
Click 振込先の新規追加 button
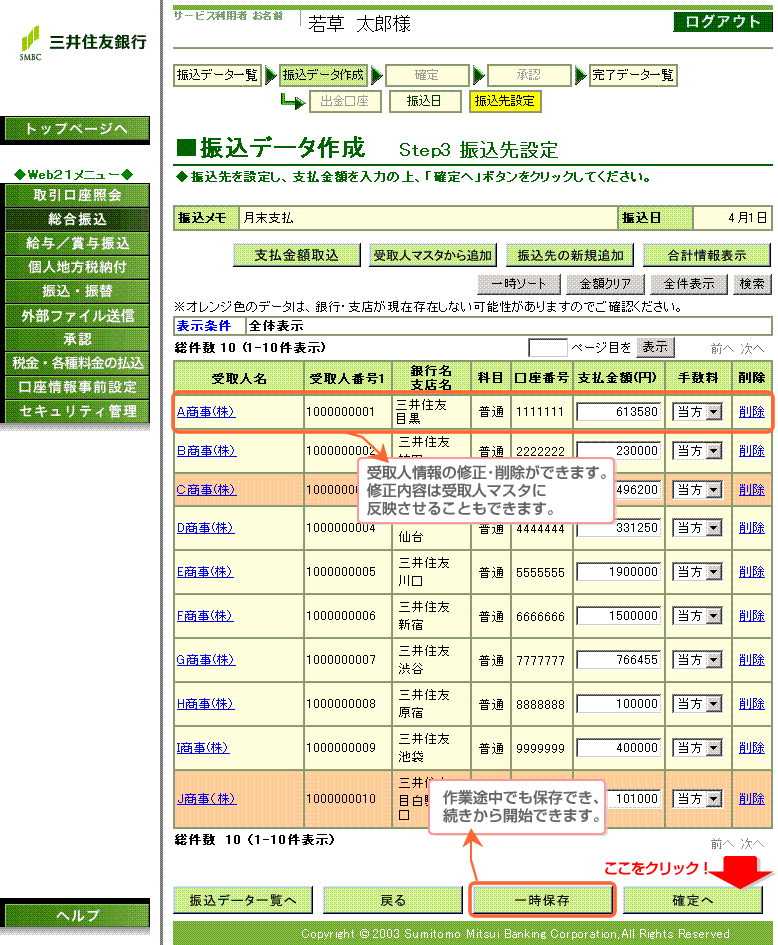click(570, 256)
